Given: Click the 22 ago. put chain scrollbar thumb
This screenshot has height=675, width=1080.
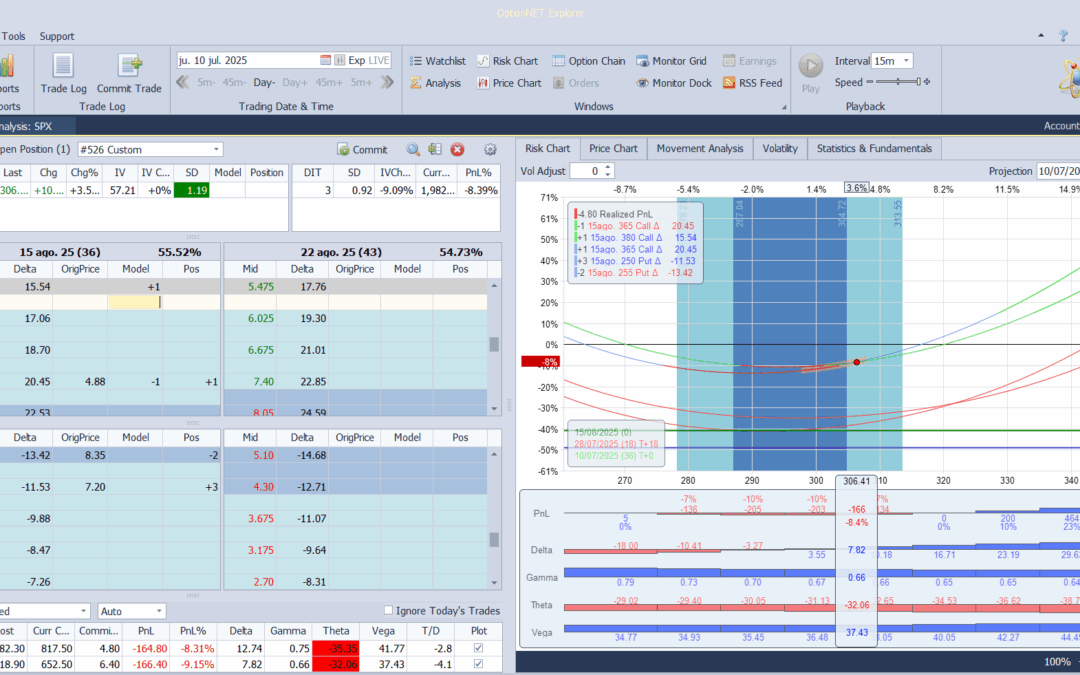Looking at the screenshot, I should (494, 539).
